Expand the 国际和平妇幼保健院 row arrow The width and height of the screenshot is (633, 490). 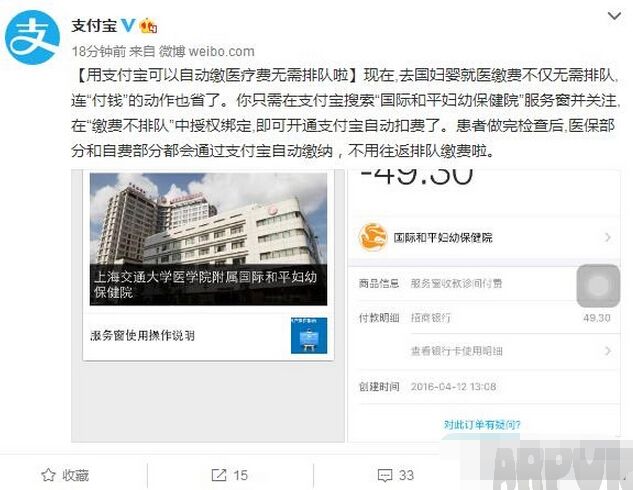(x=608, y=237)
